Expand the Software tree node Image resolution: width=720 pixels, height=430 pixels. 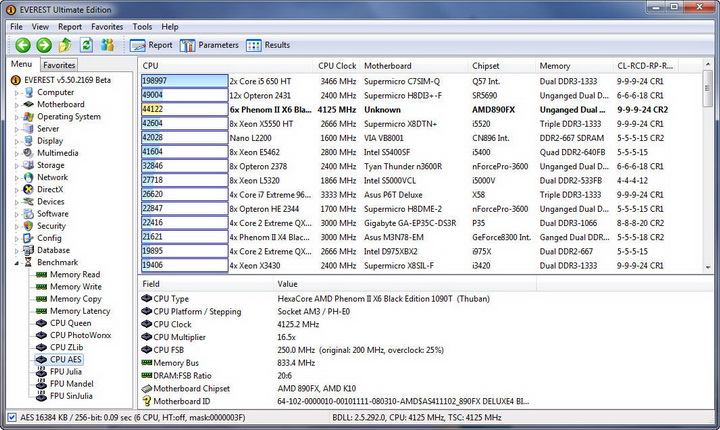pos(17,214)
